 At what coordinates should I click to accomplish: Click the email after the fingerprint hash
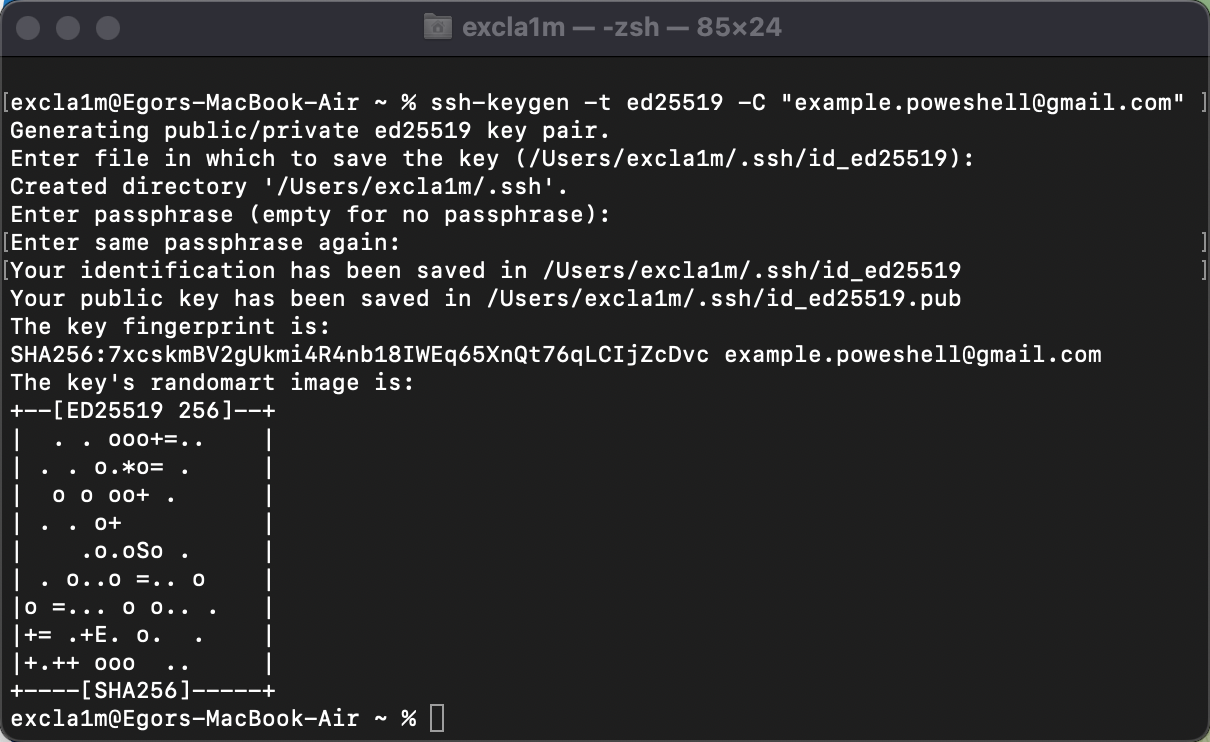(912, 354)
